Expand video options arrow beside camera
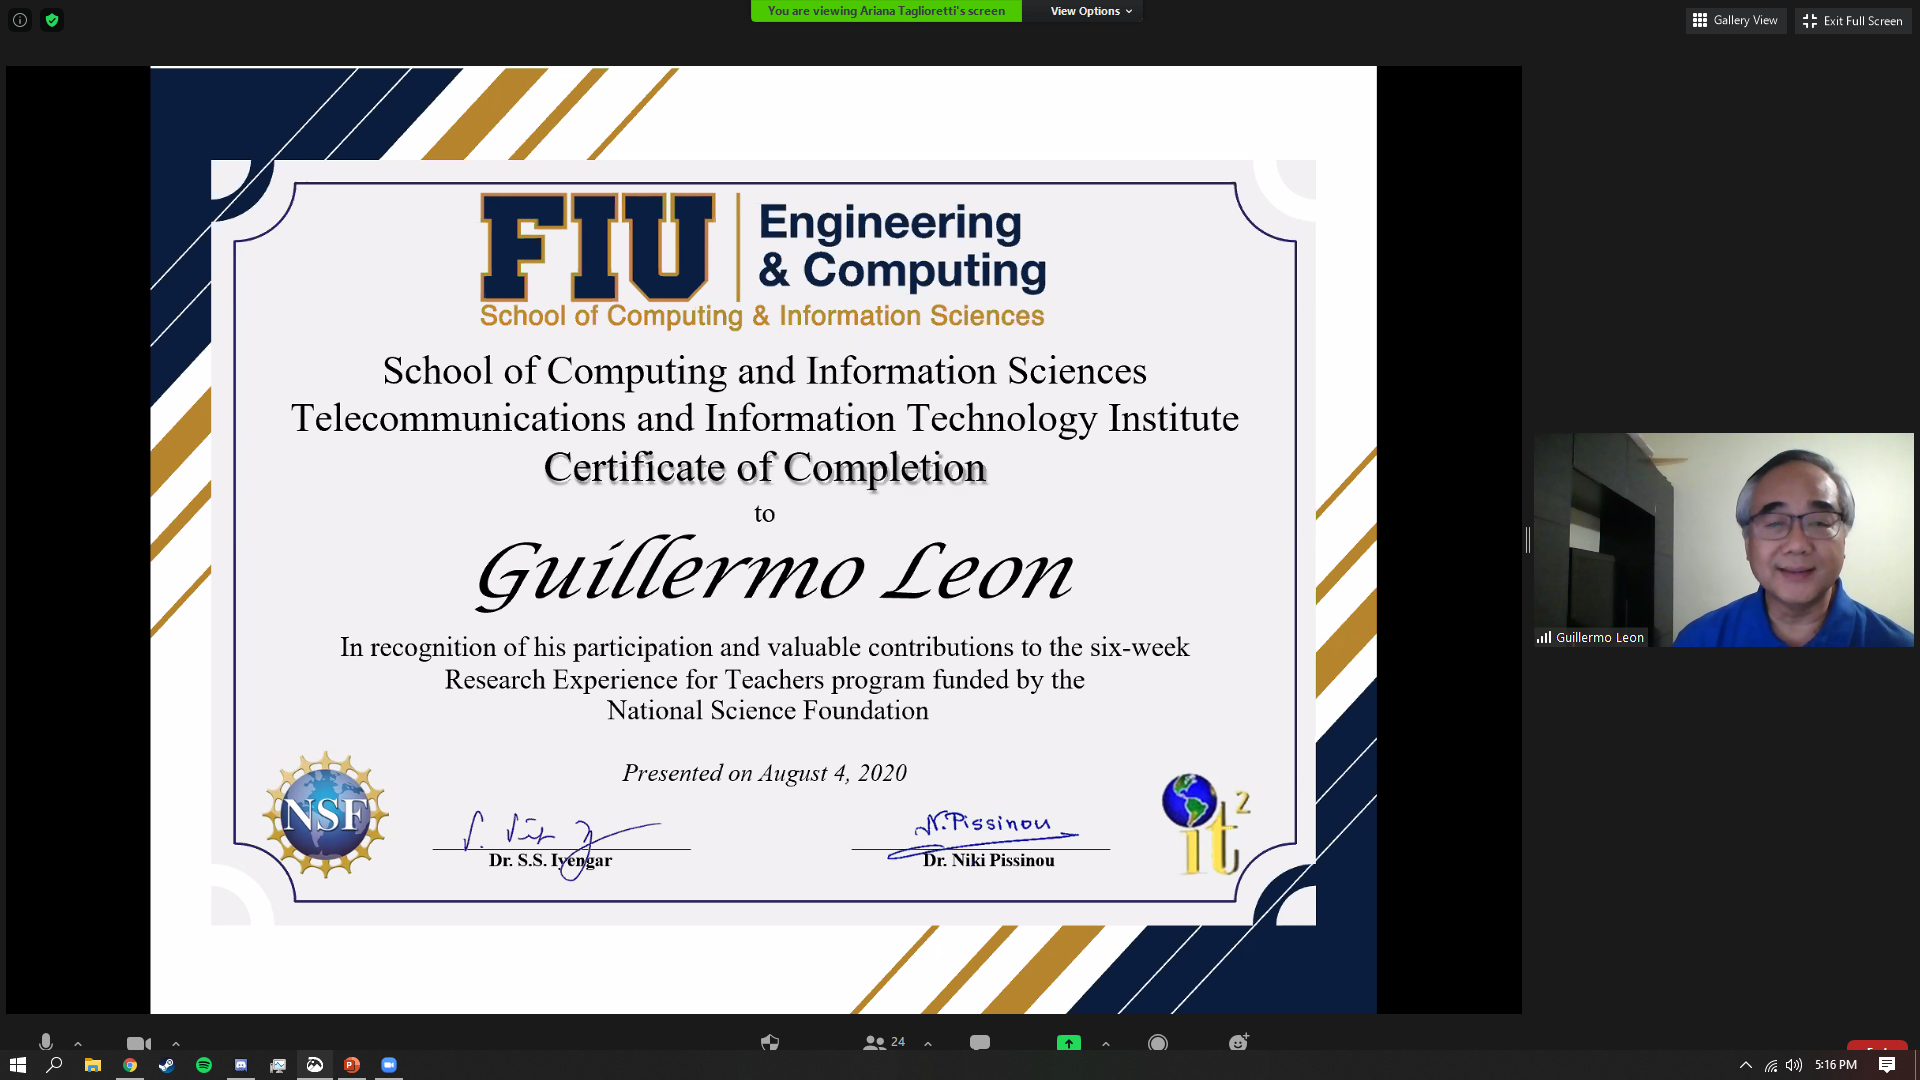 (176, 1043)
